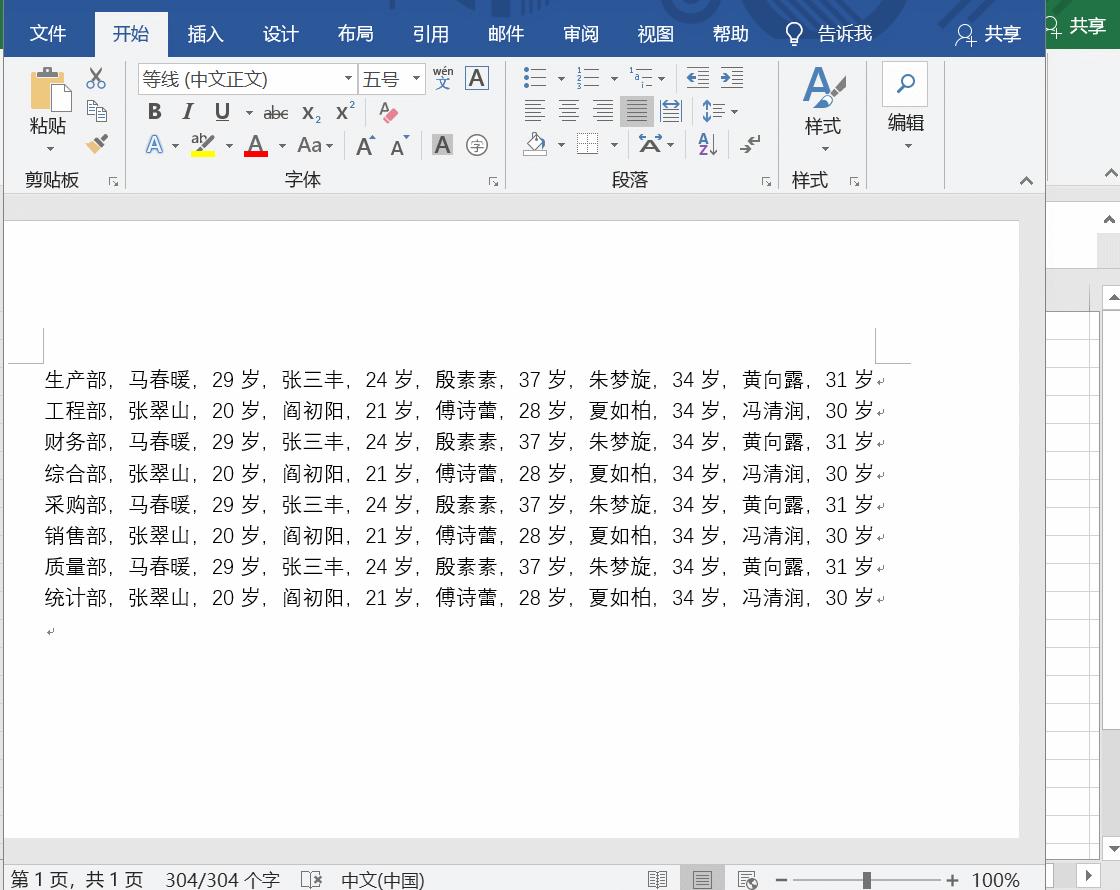Image resolution: width=1120 pixels, height=890 pixels.
Task: Click the Copy icon in clipboard group
Action: click(95, 112)
